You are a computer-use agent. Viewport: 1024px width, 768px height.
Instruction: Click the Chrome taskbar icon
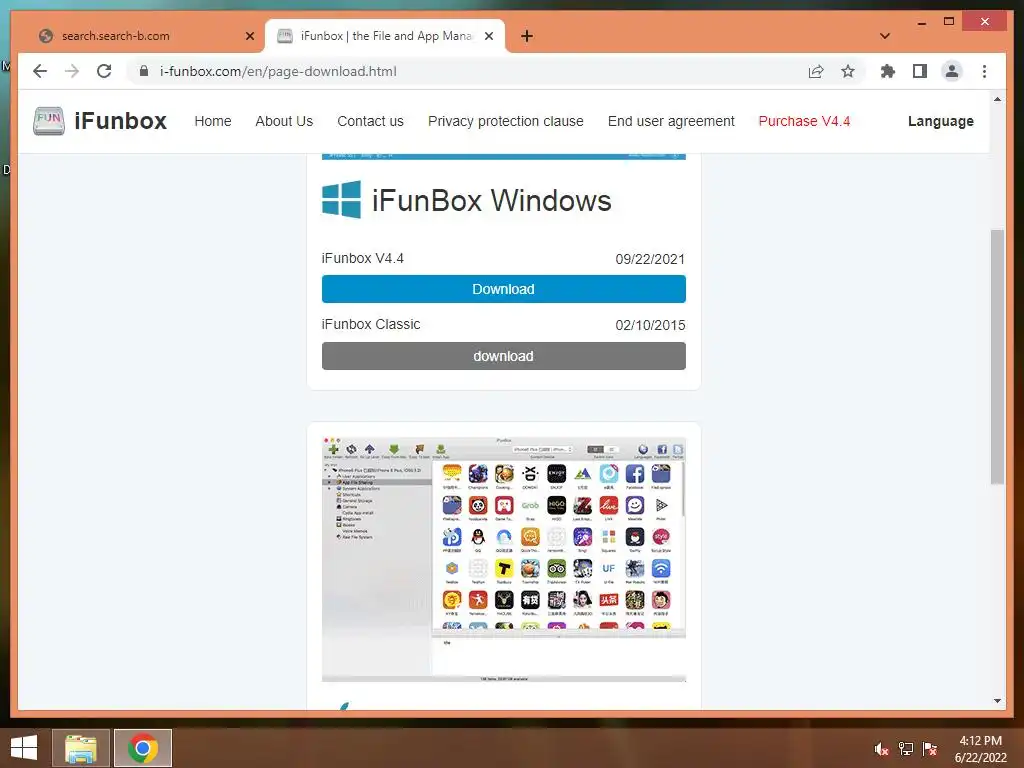click(143, 748)
